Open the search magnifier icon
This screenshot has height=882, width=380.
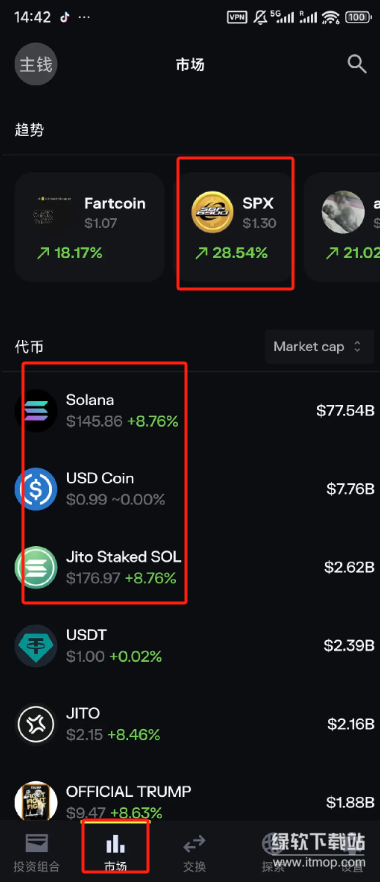[357, 64]
